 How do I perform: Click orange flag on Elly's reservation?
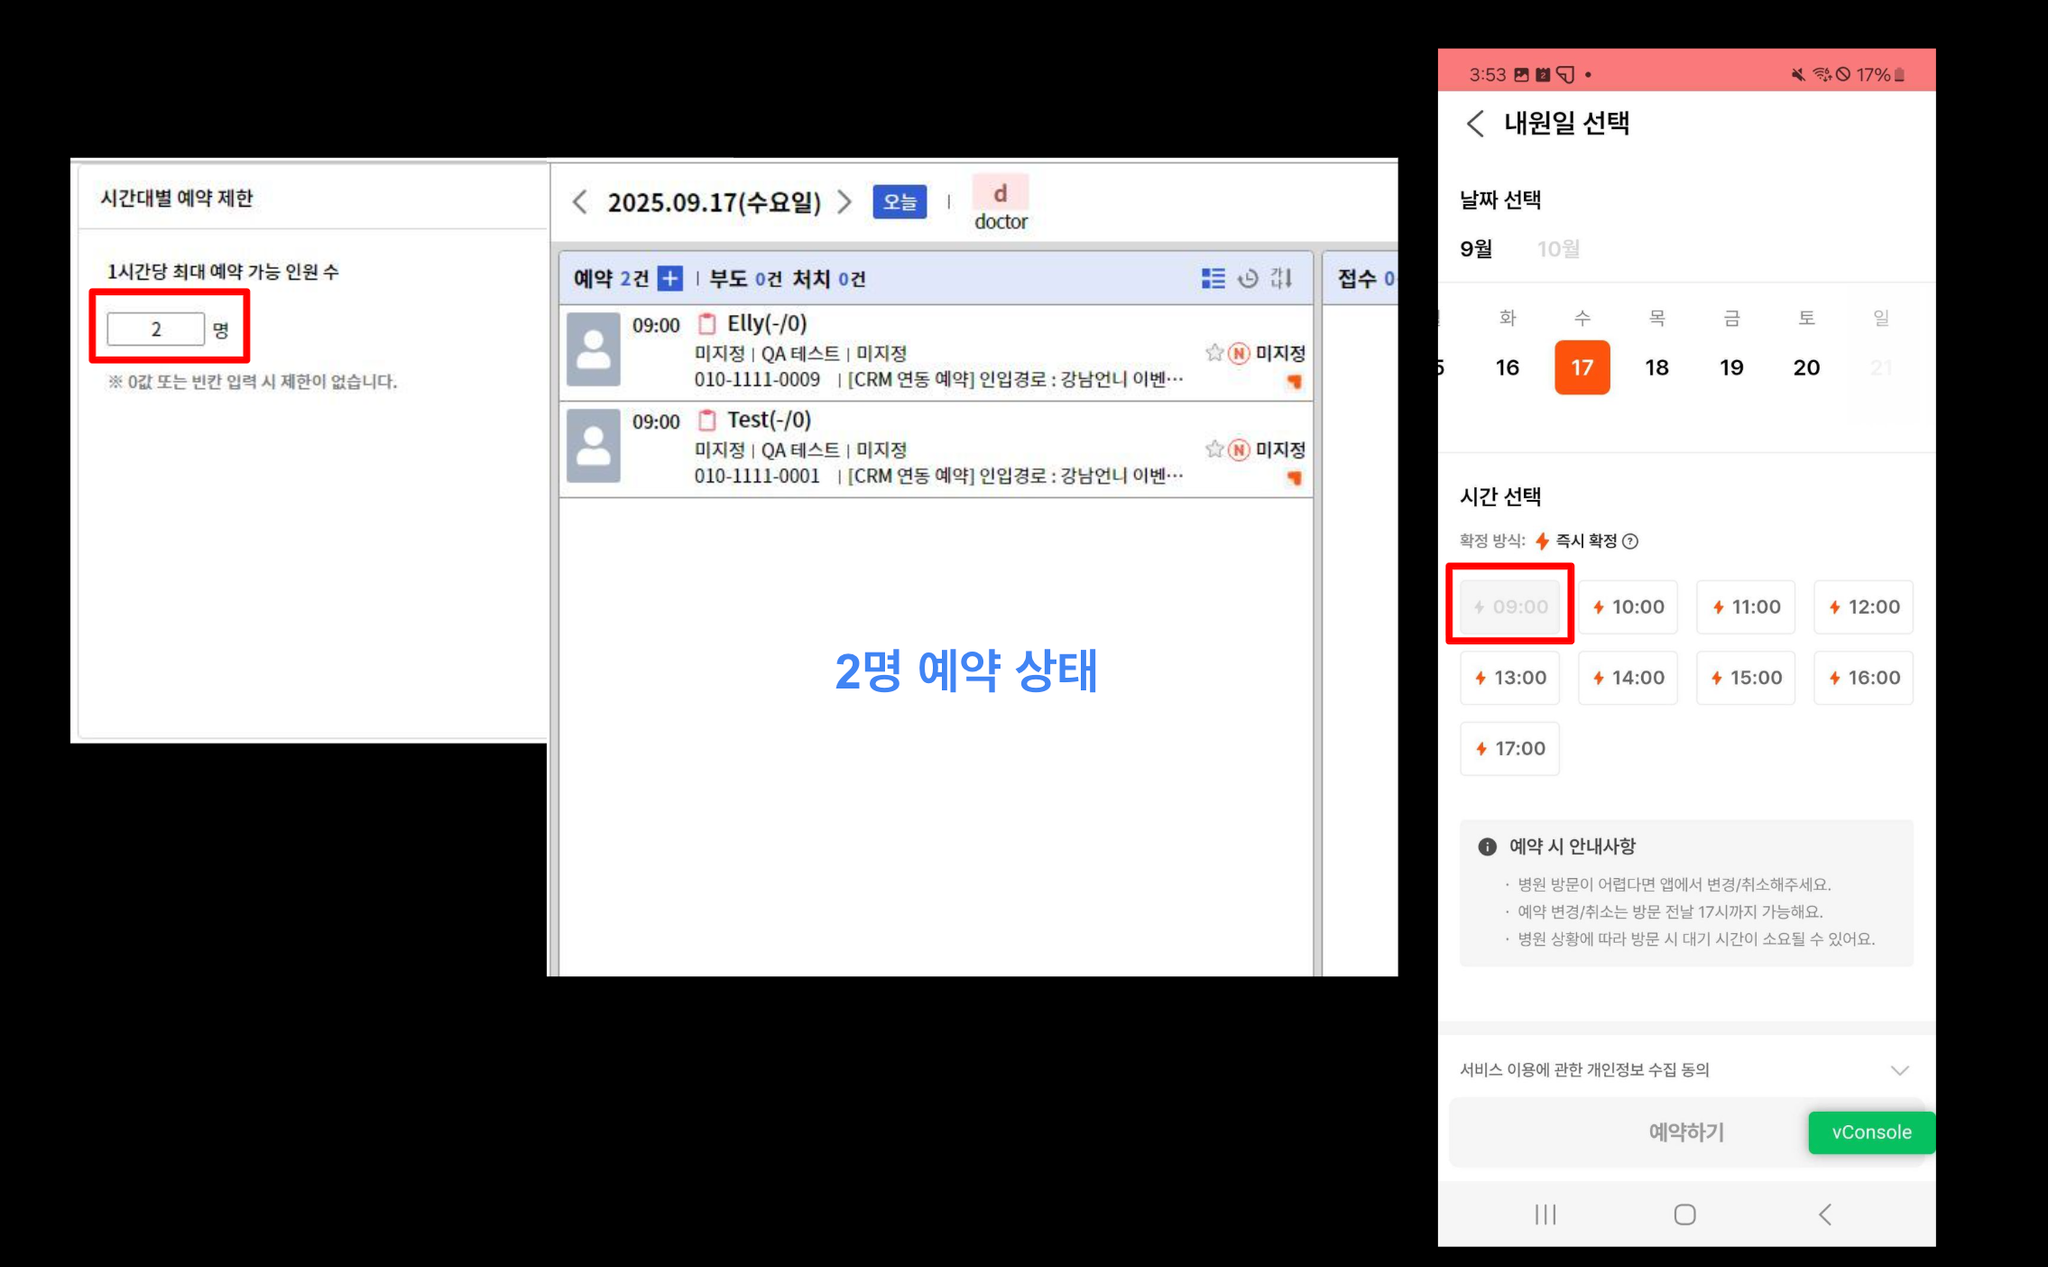1294,381
